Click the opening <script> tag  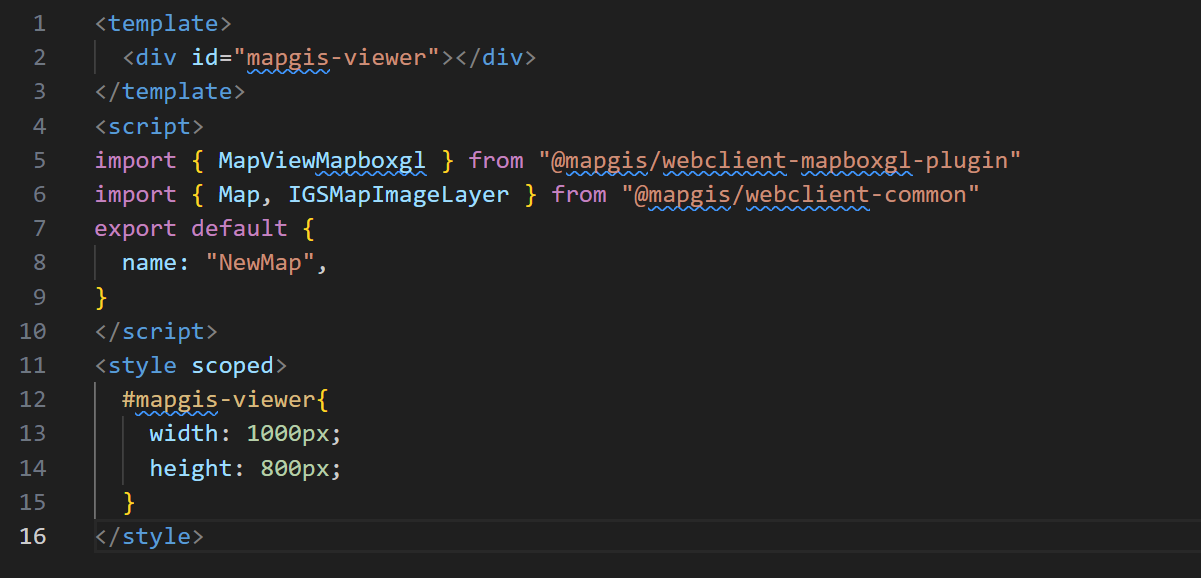point(149,126)
